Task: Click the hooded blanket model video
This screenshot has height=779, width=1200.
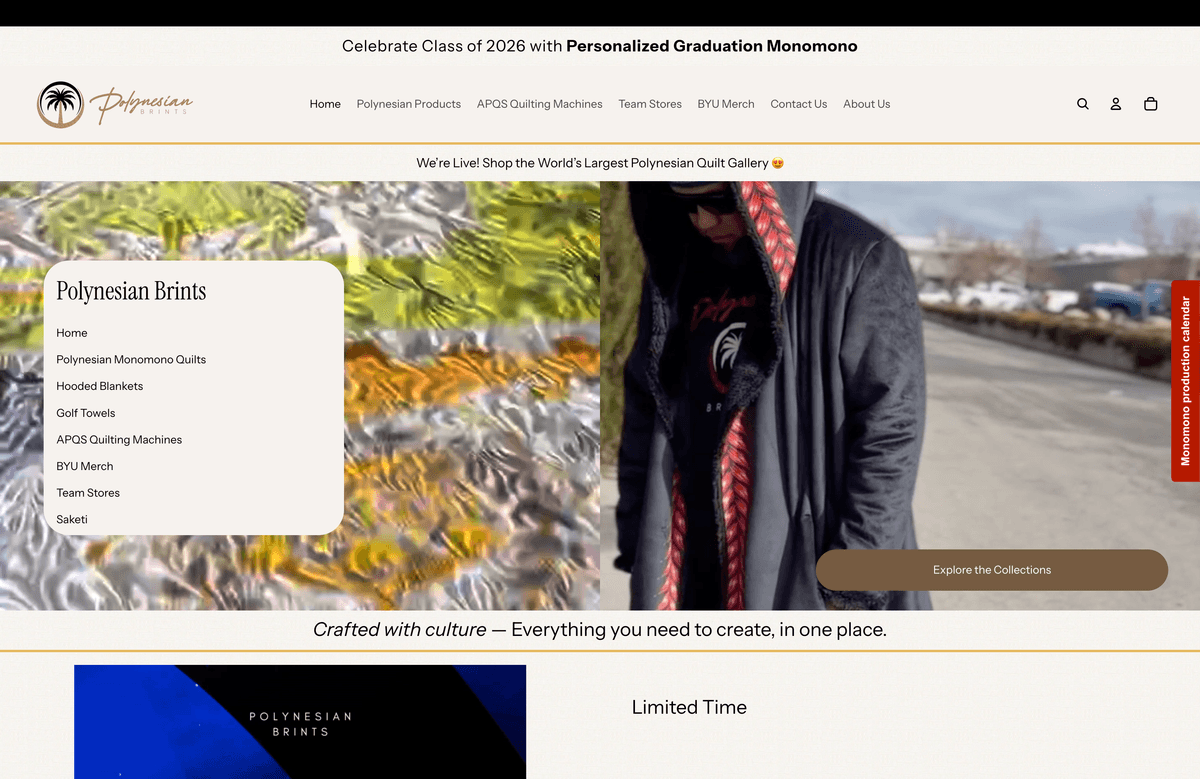Action: tap(900, 395)
